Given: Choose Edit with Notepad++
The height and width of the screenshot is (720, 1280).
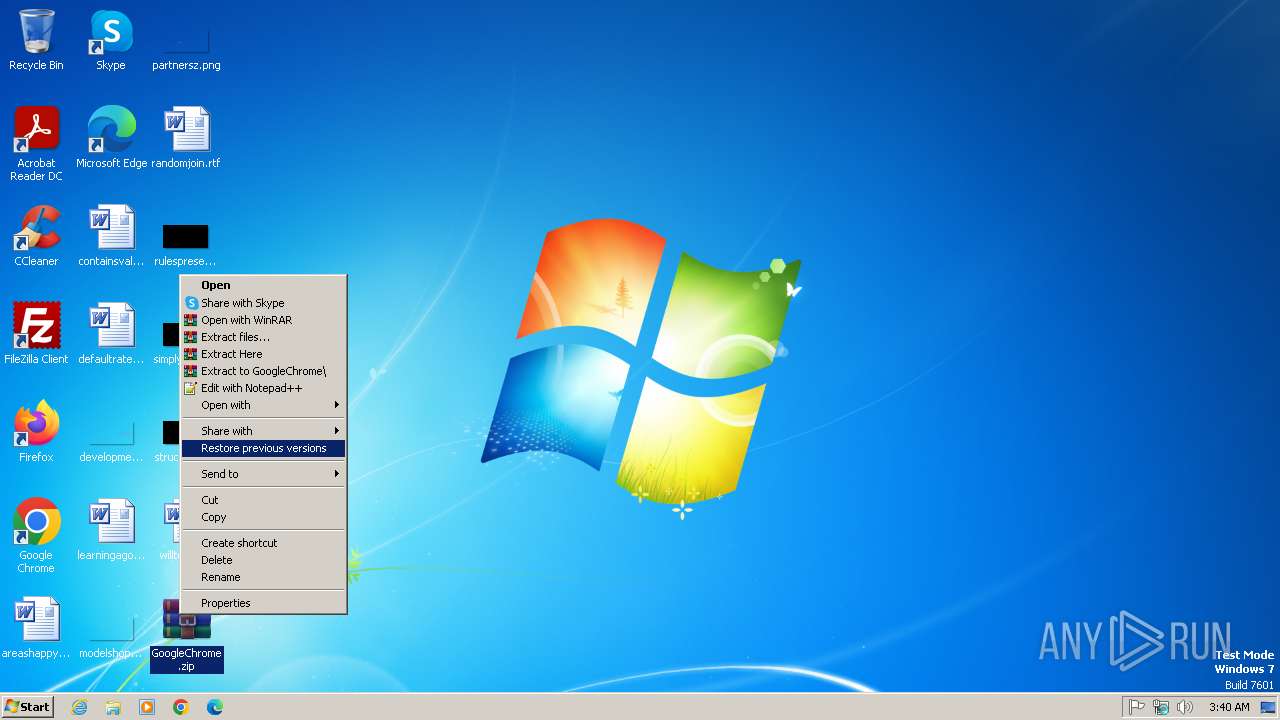Looking at the screenshot, I should tap(263, 388).
